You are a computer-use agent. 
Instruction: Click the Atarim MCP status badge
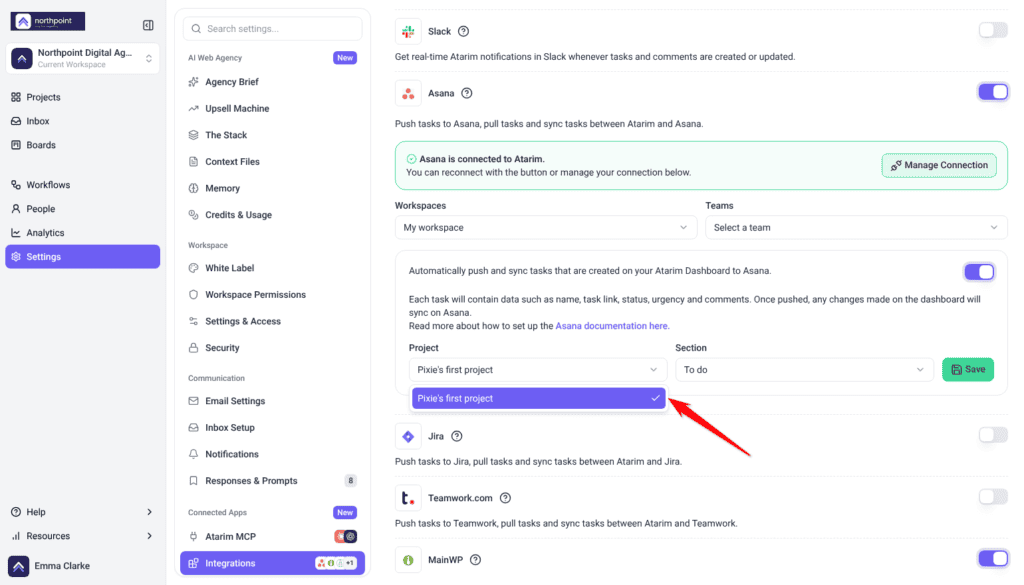pyautogui.click(x=345, y=537)
